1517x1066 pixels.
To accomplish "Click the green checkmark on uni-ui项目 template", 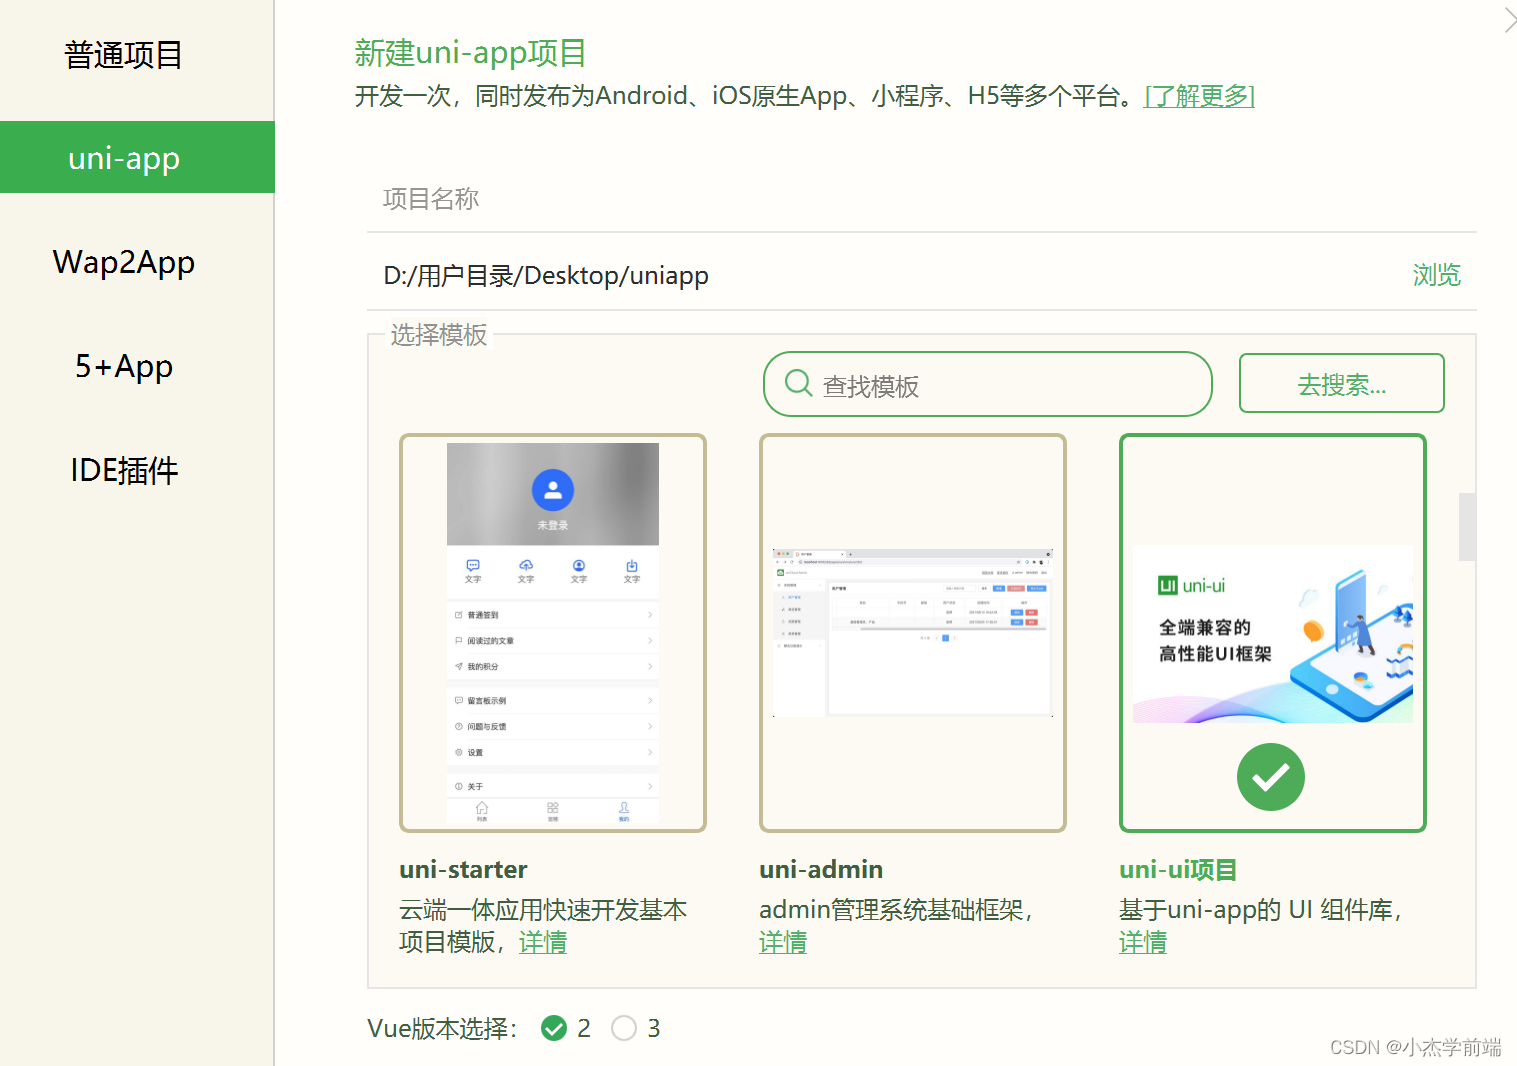I will tap(1270, 777).
